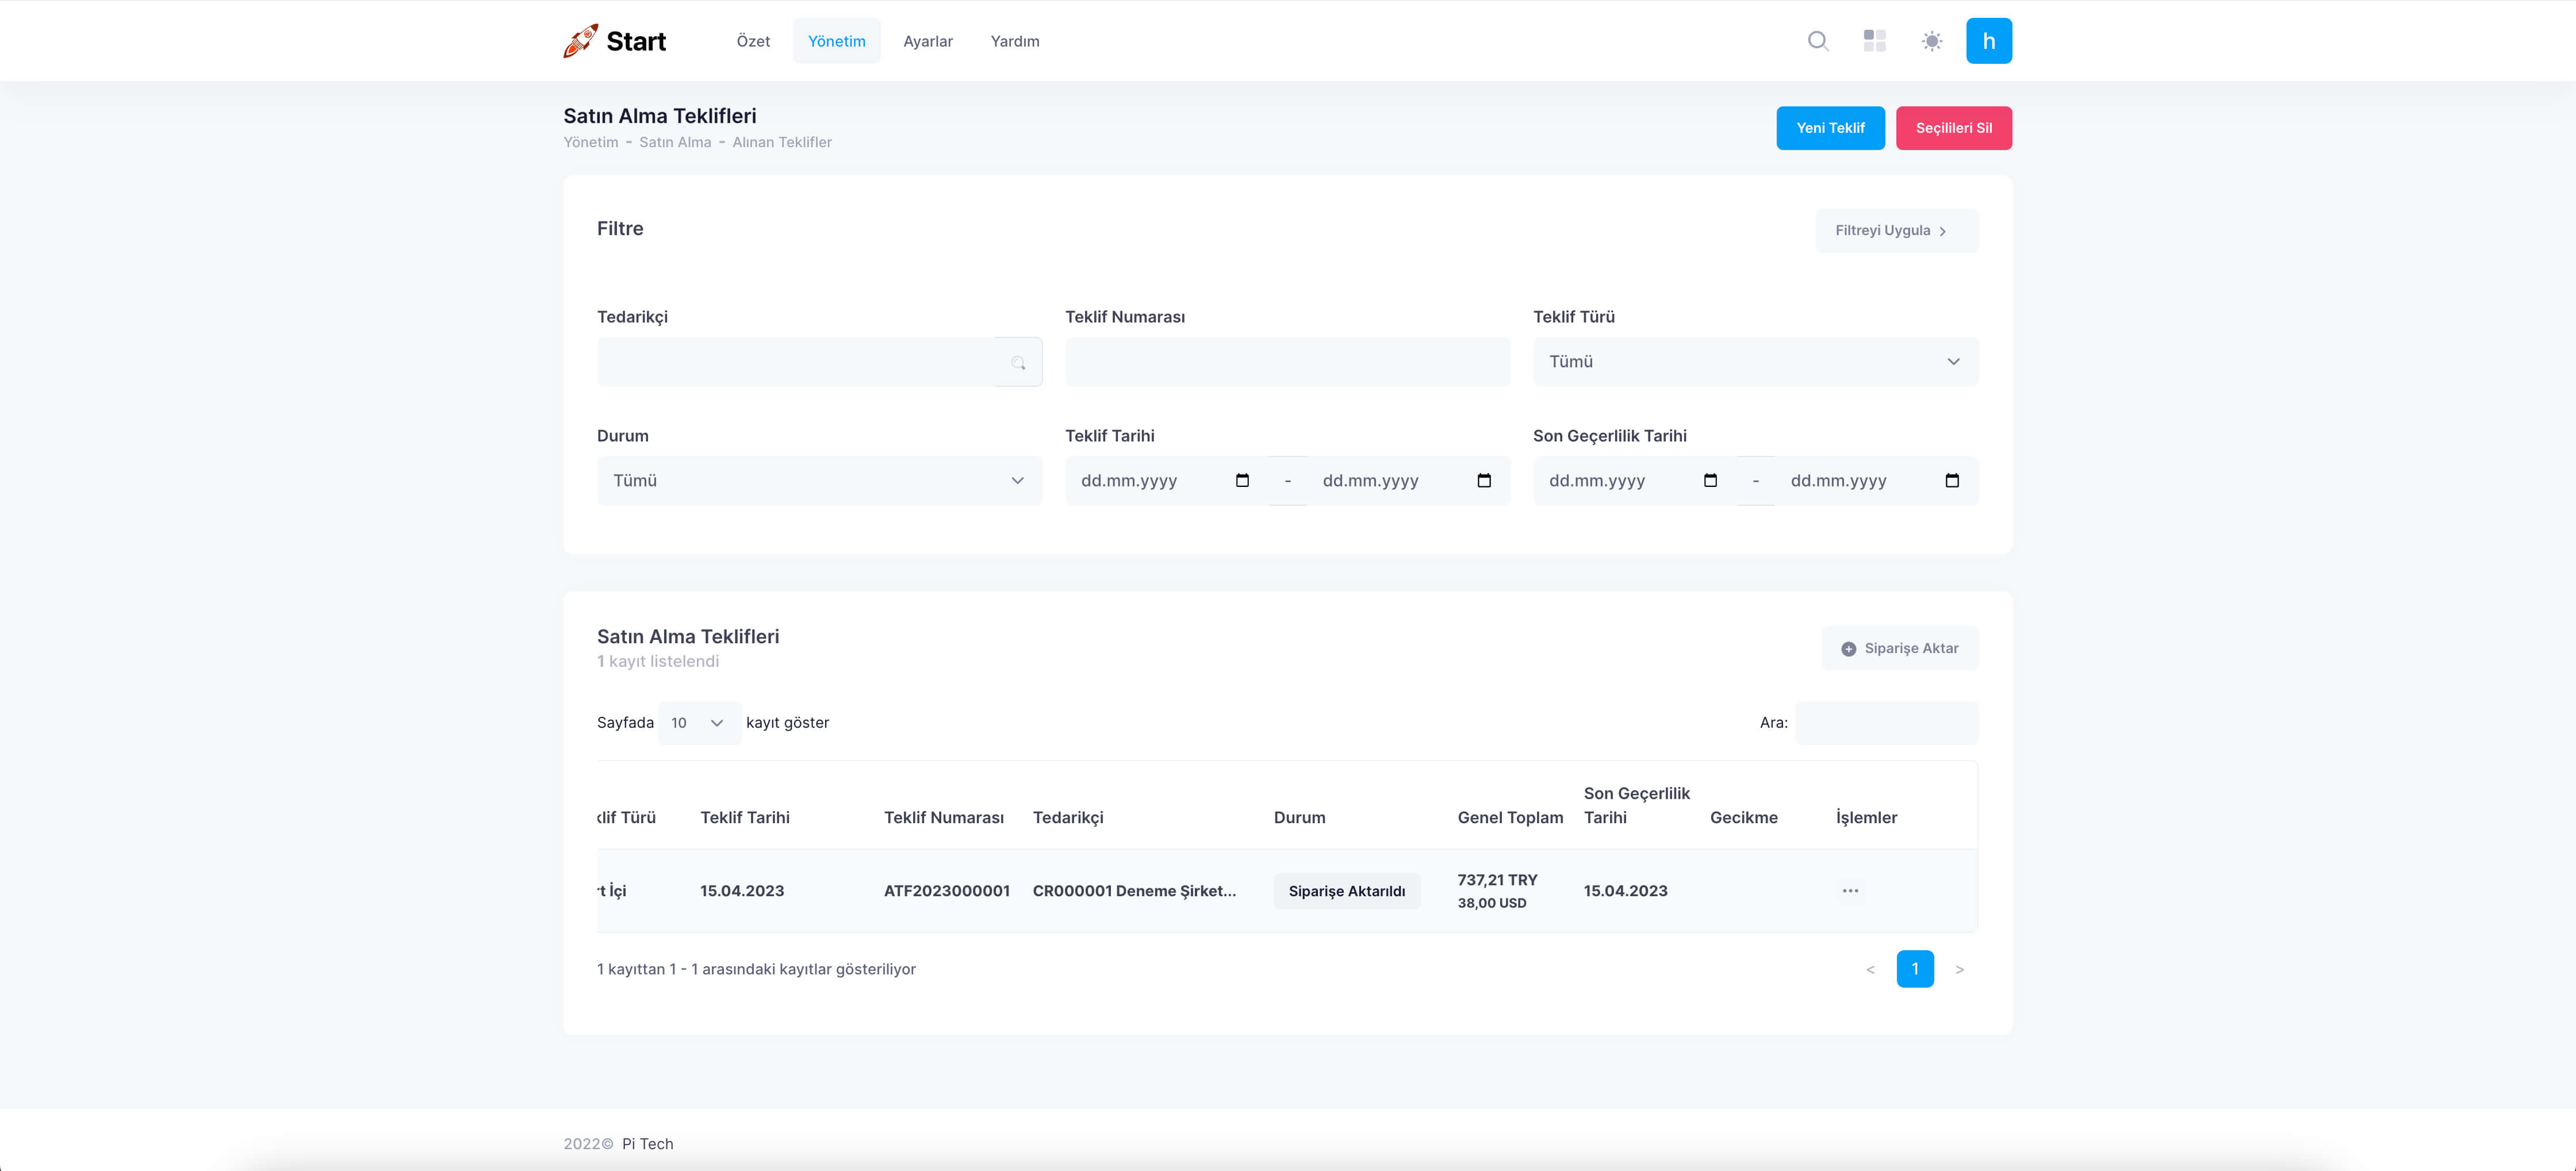Focus the Teklif Numarası input field

point(1287,362)
